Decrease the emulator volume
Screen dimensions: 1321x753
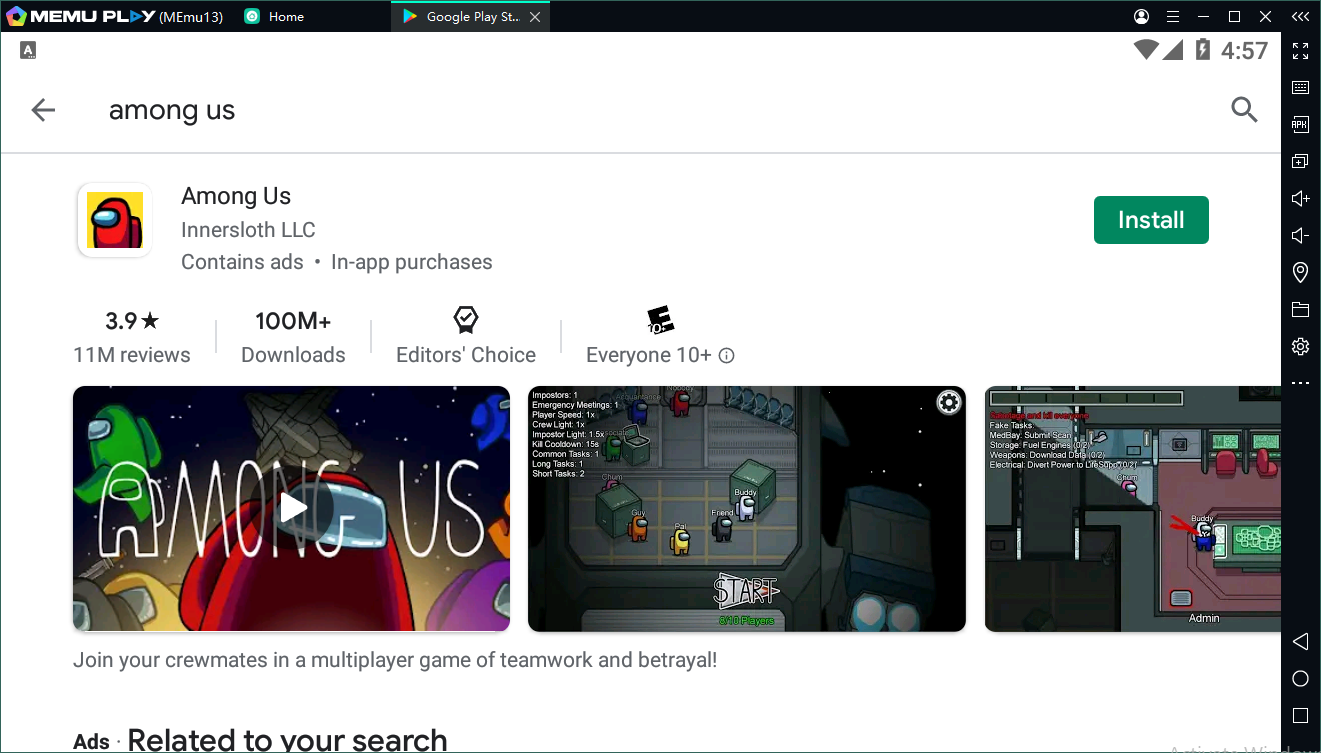click(1300, 236)
